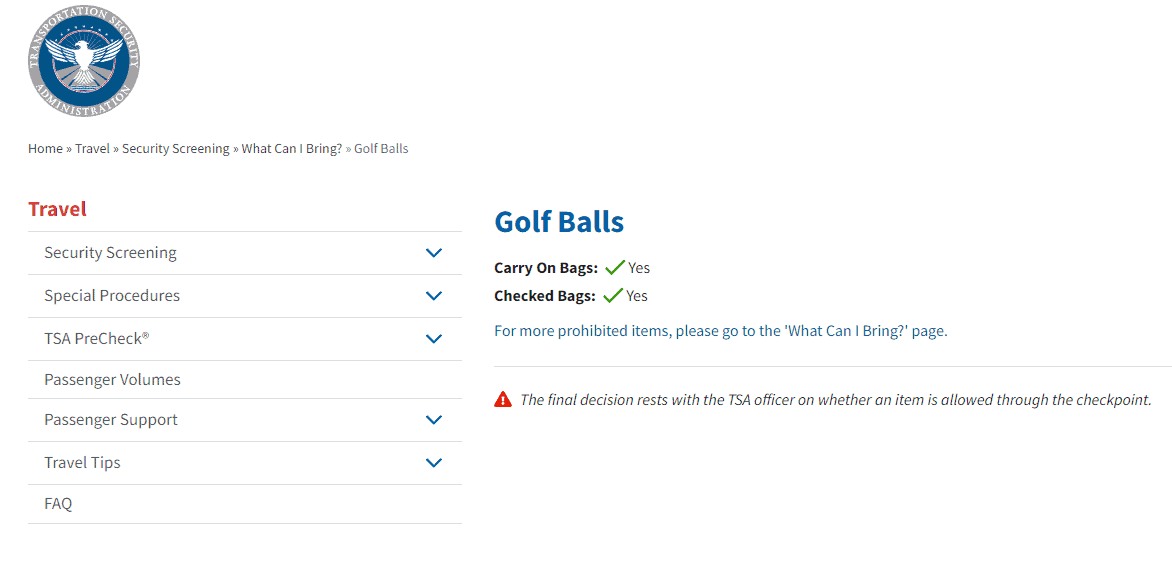Click the TSA seal logo
The height and width of the screenshot is (580, 1172).
pyautogui.click(x=84, y=61)
